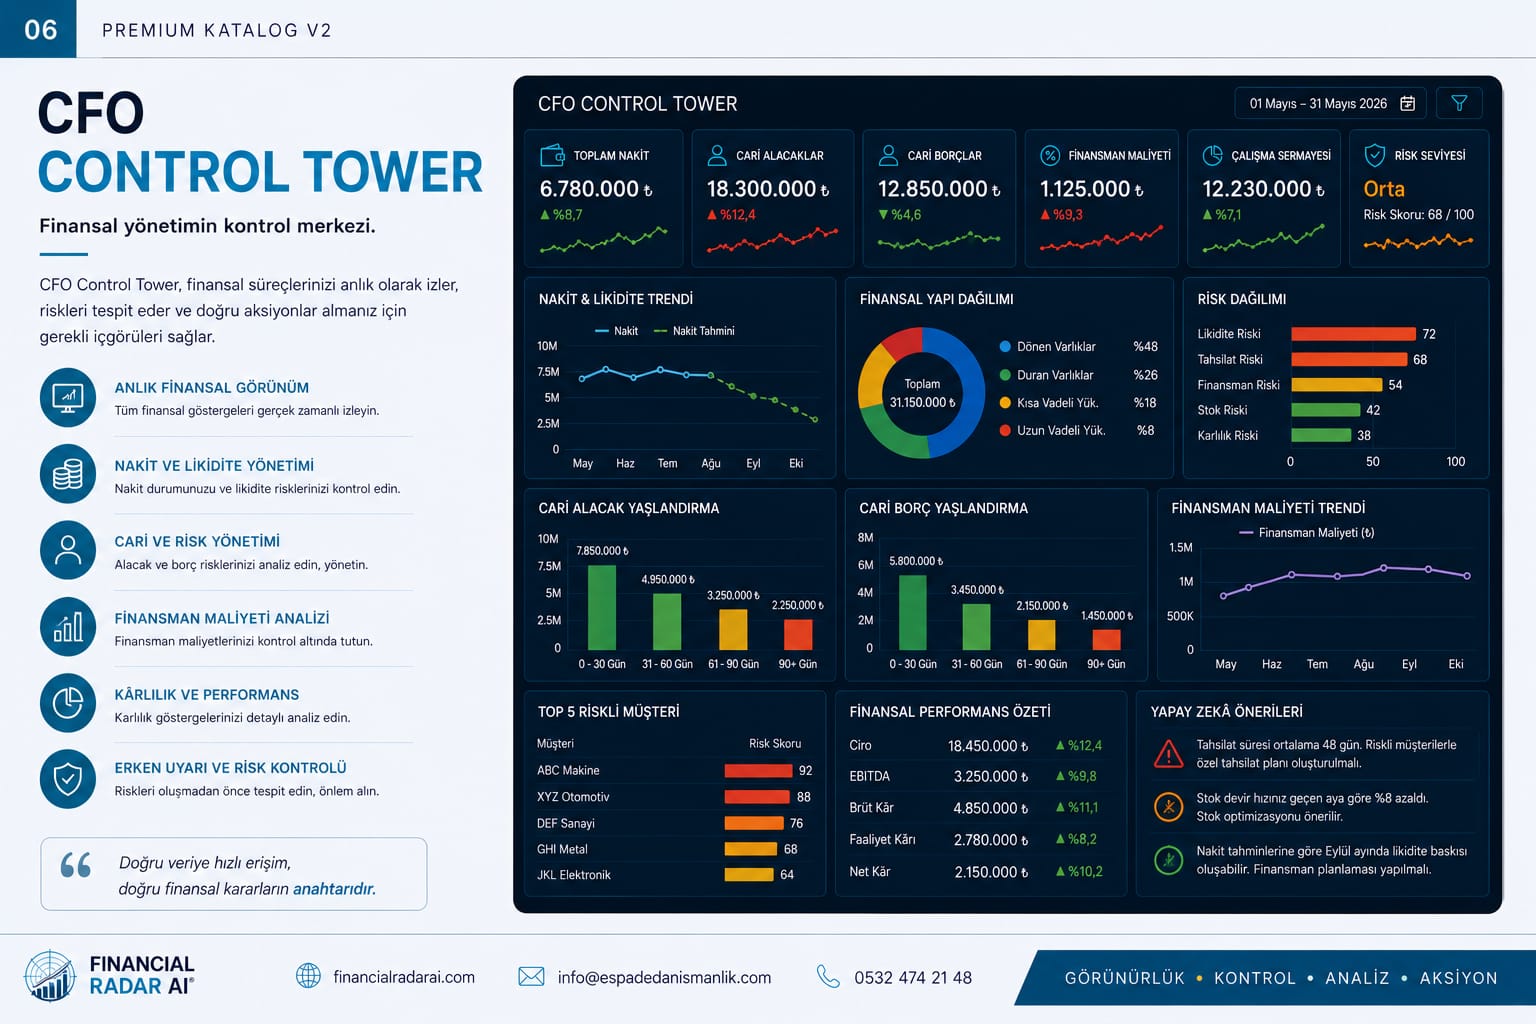1536x1024 pixels.
Task: Toggle the Nakit series in liquidity legend
Action: (616, 331)
